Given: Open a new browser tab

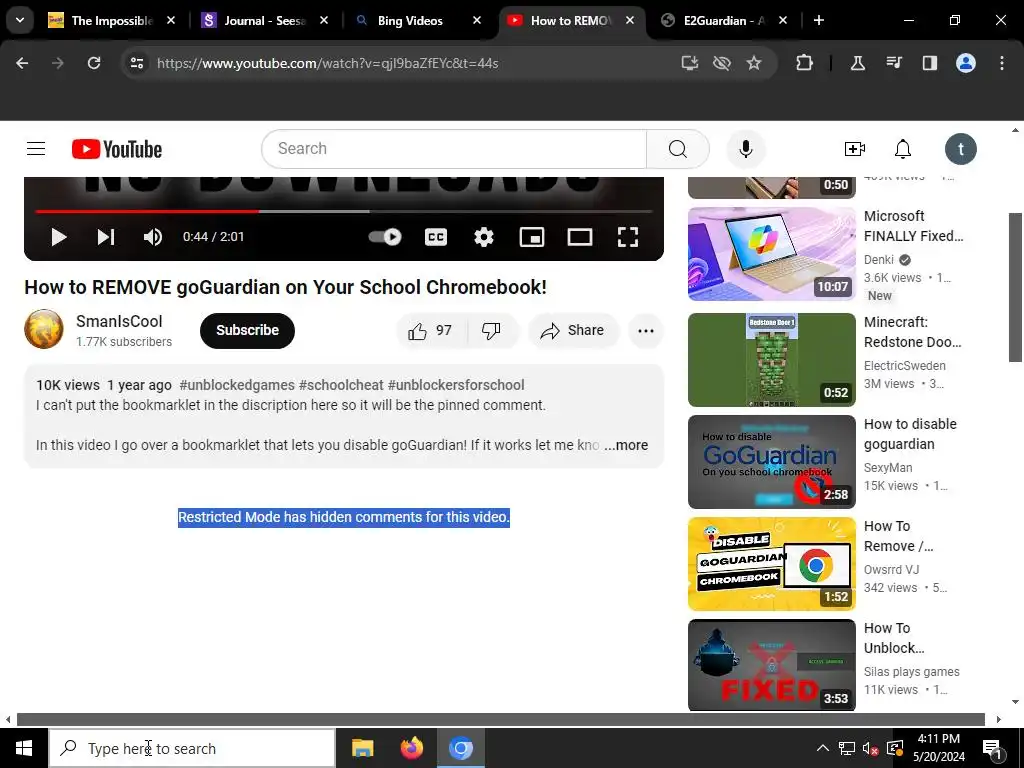Looking at the screenshot, I should click(818, 20).
